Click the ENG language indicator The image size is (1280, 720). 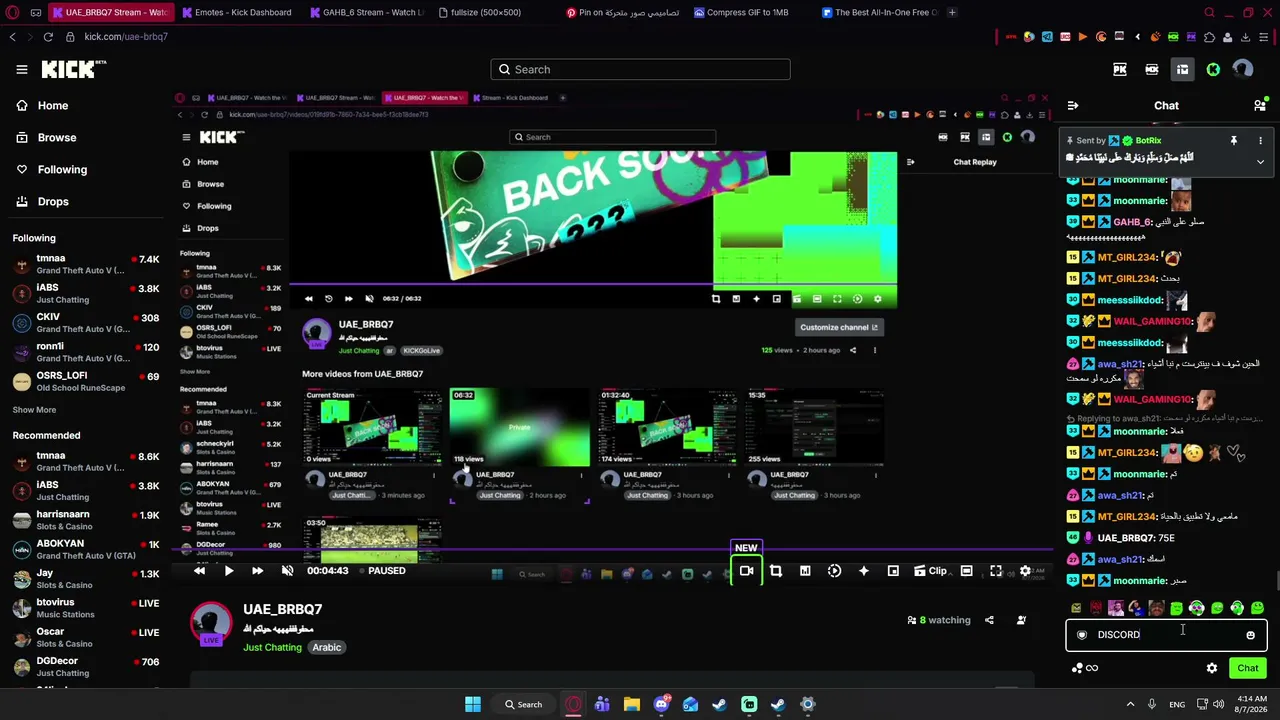pyautogui.click(x=1178, y=705)
